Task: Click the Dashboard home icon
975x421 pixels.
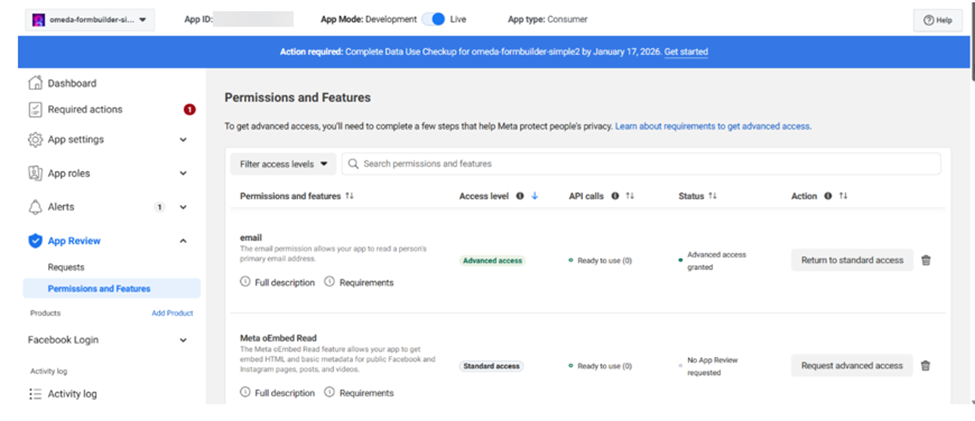Action: click(x=36, y=83)
